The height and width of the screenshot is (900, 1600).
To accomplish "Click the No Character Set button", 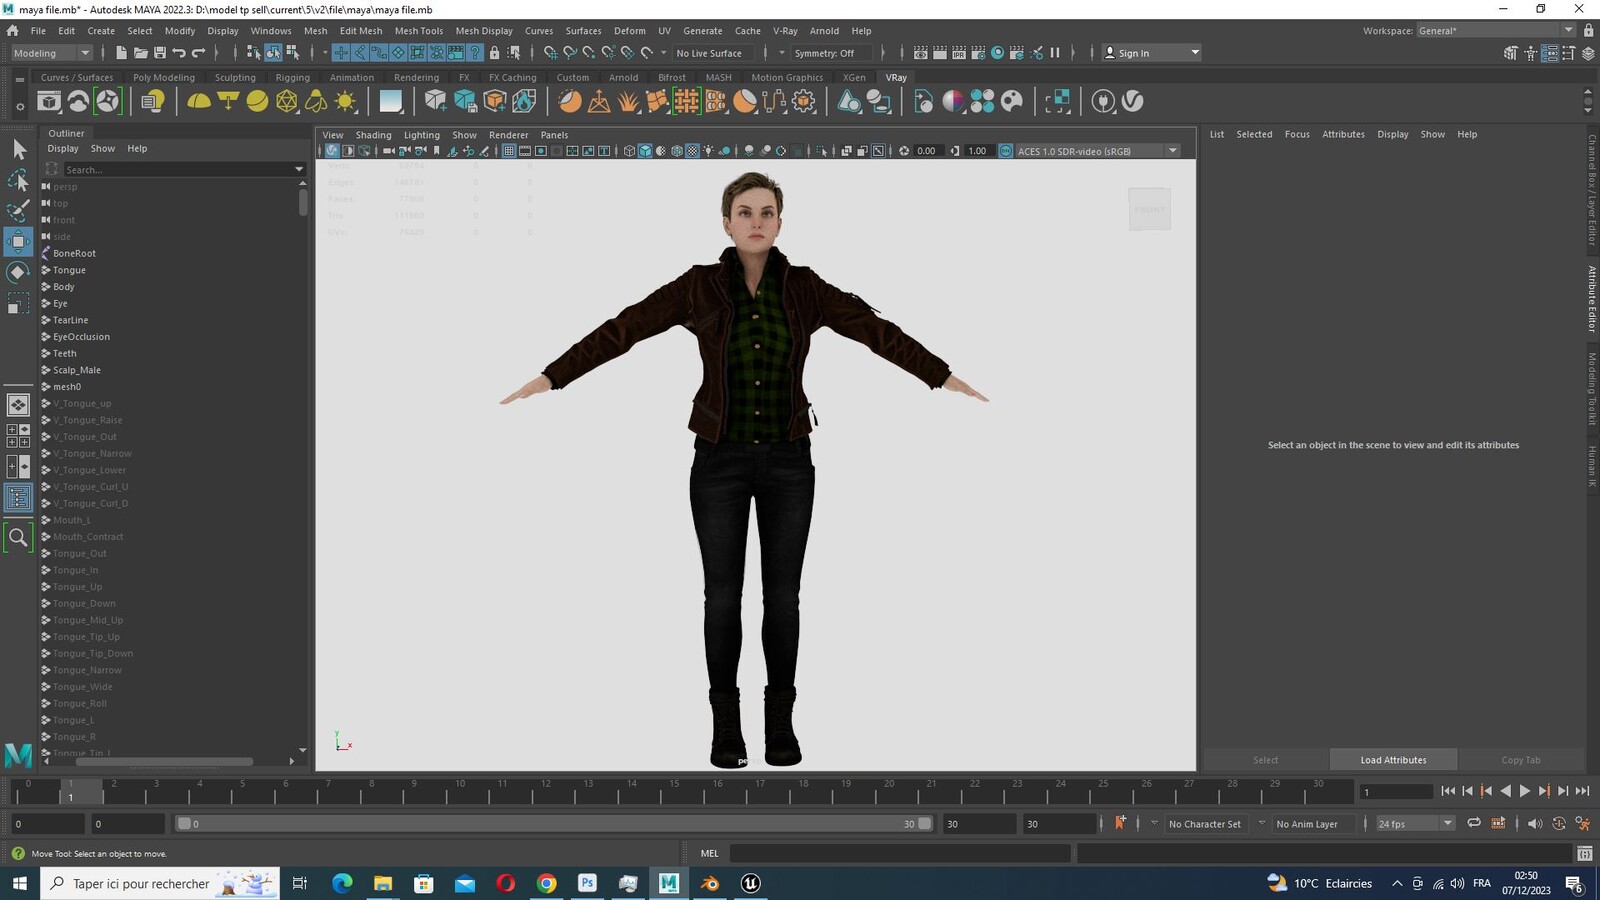I will pos(1204,824).
